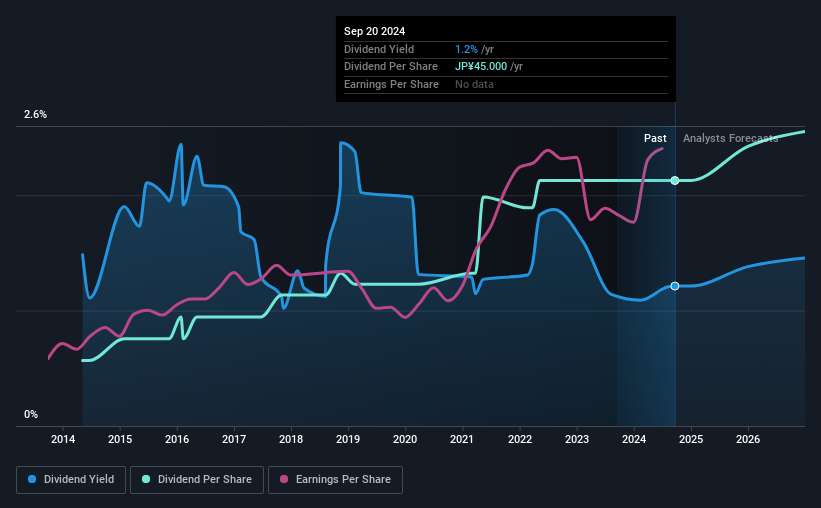Click the 2016 x-axis label

(x=177, y=439)
